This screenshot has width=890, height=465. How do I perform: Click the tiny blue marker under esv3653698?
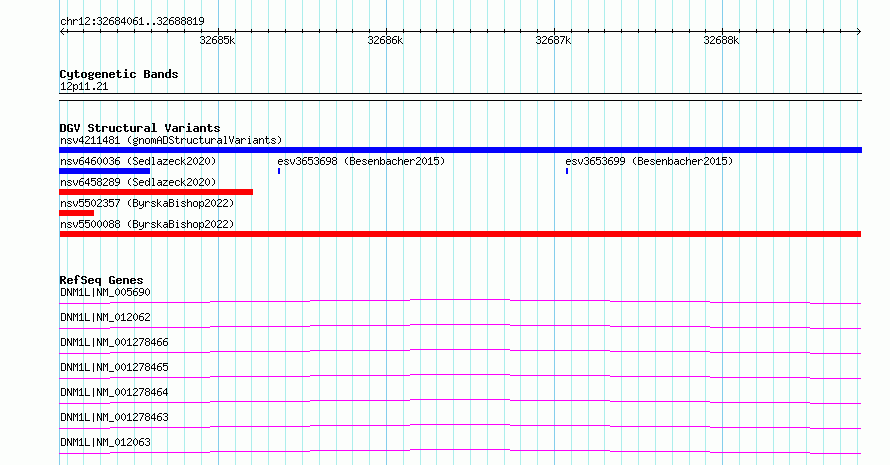[x=279, y=171]
